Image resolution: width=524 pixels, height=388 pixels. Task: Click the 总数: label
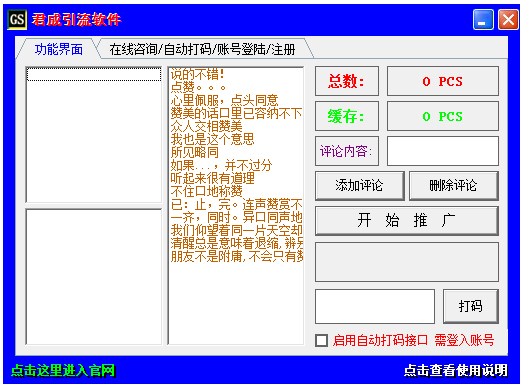pos(347,81)
